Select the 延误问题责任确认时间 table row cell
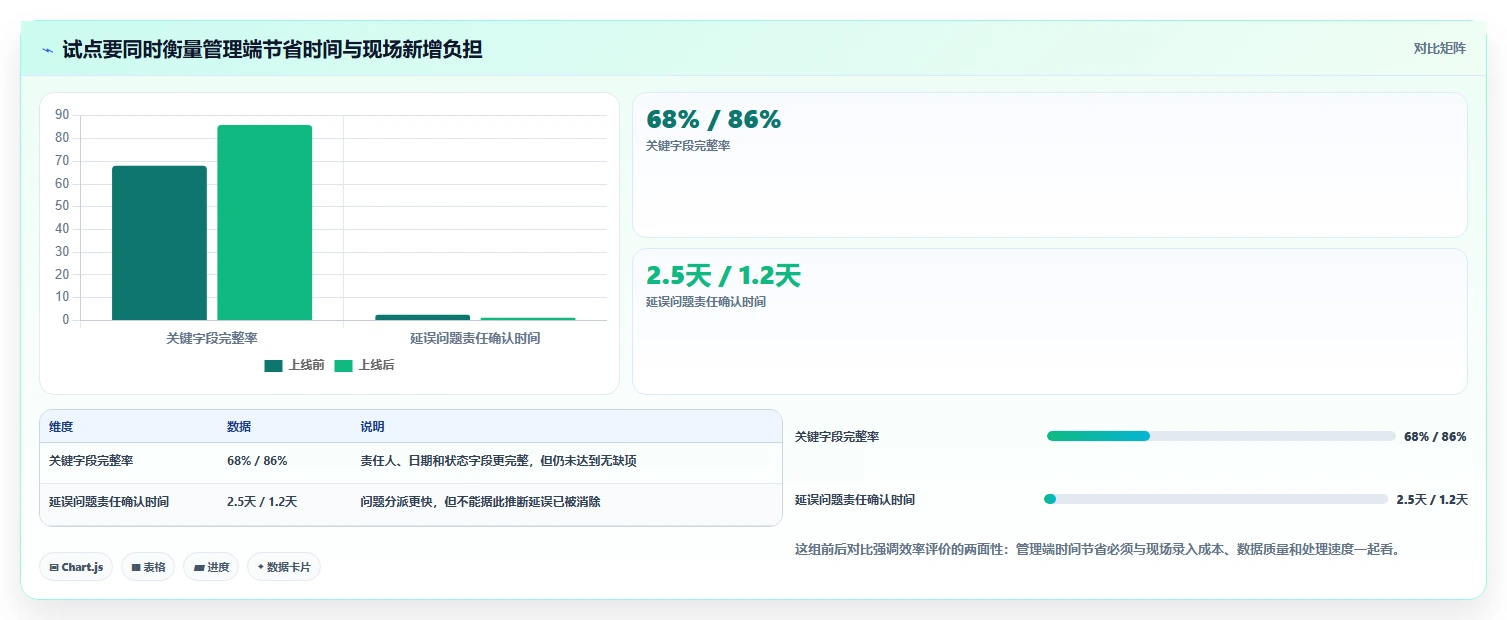Viewport: 1507px width, 620px height. (x=109, y=502)
